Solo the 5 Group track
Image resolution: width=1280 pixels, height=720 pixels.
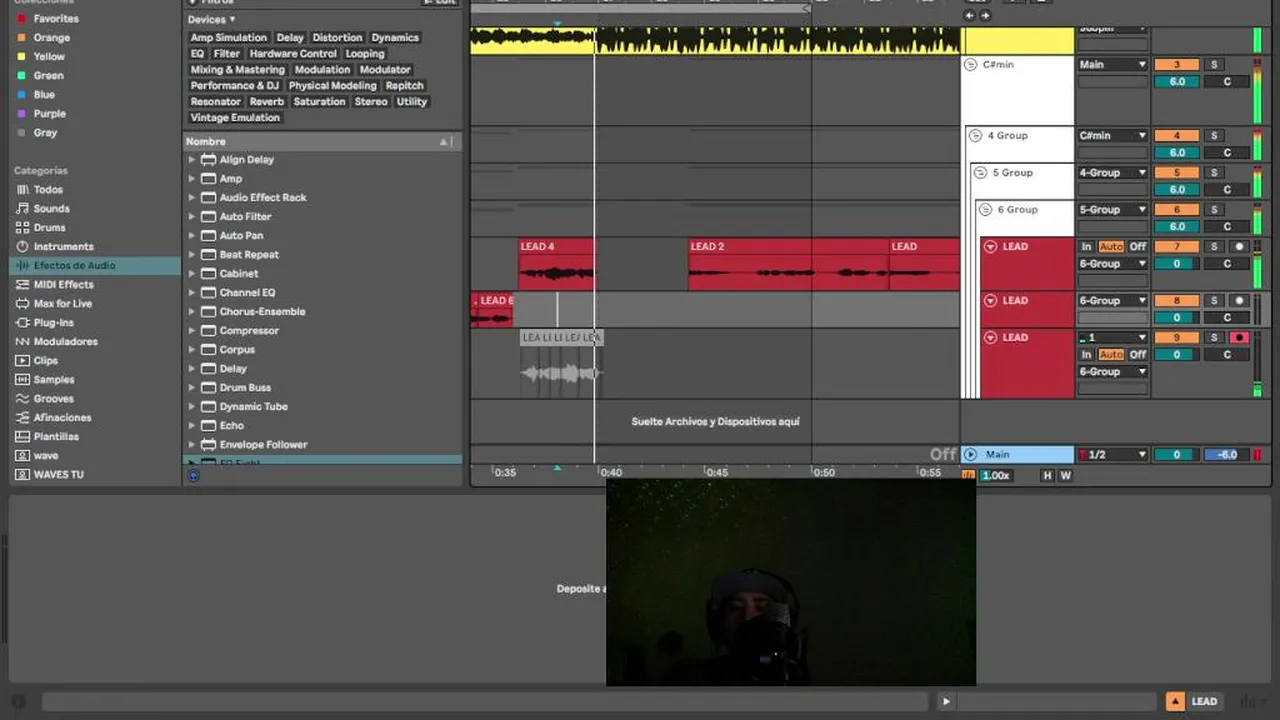tap(1214, 173)
